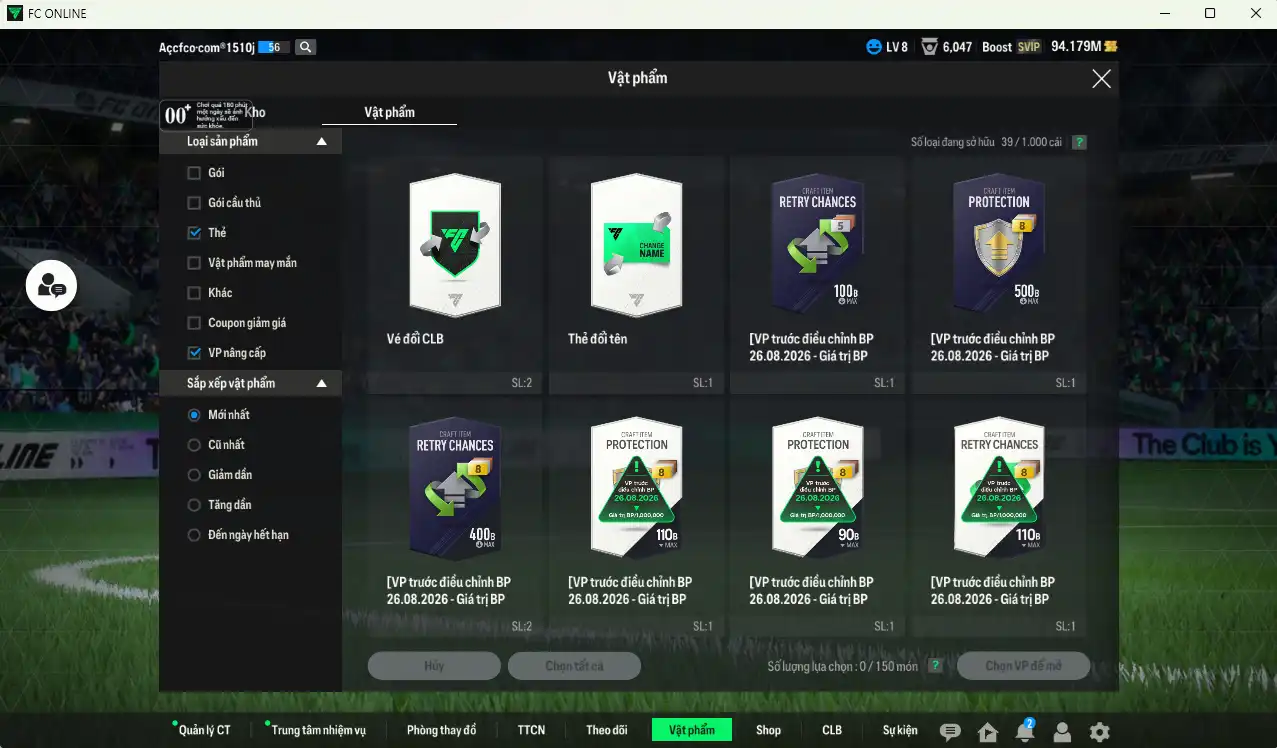
Task: Click the round friends chat button at left
Action: click(x=51, y=285)
